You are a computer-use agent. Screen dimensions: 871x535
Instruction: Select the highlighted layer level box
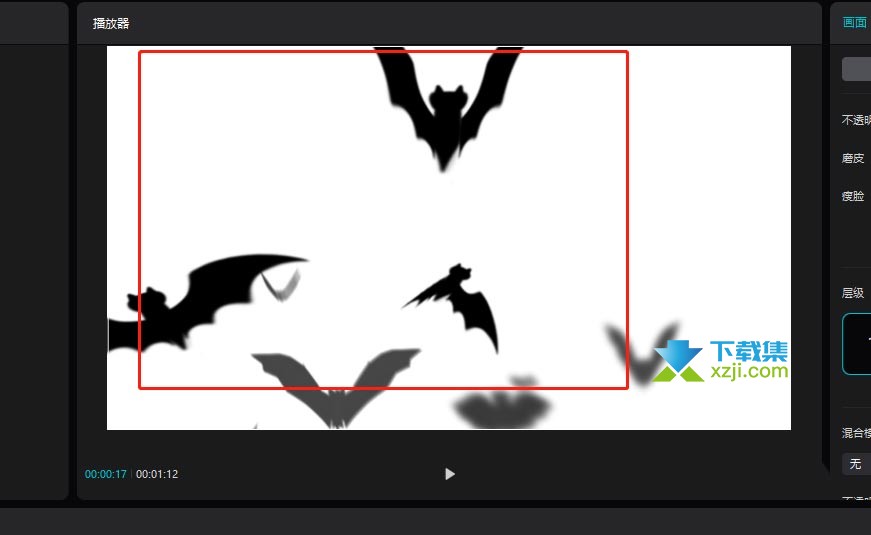click(x=857, y=344)
